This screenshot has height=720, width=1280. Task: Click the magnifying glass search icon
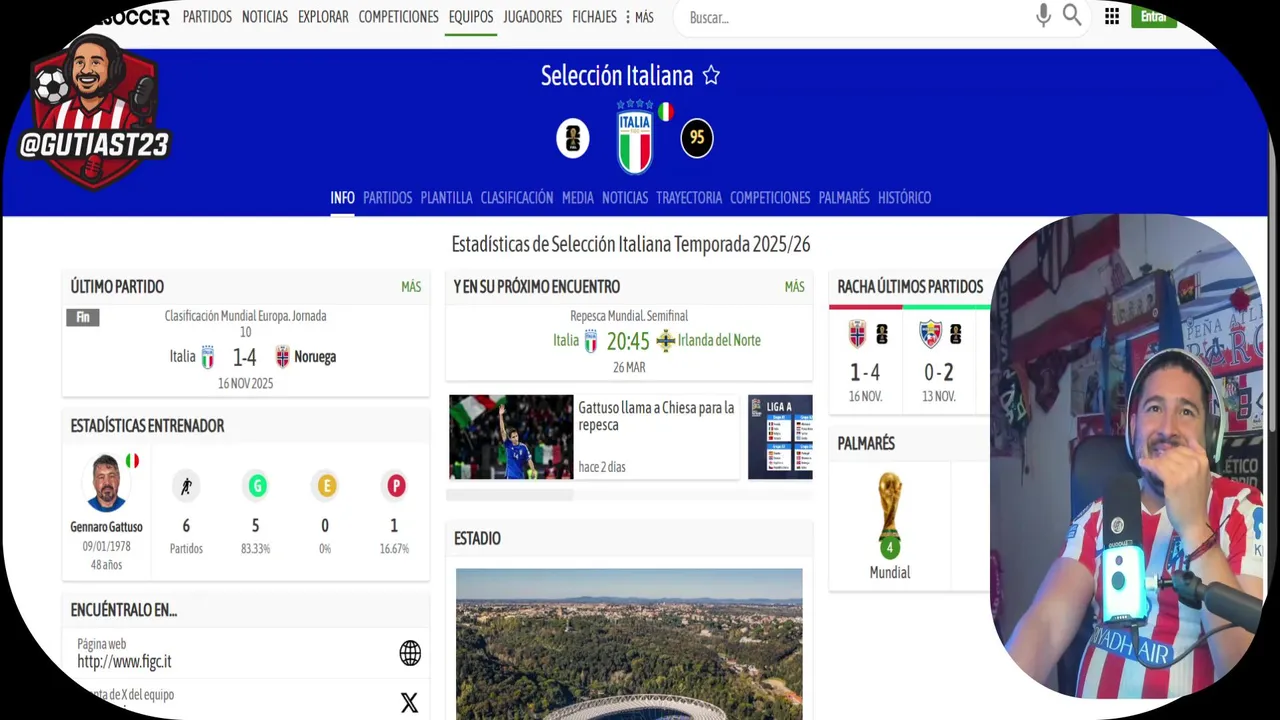tap(1072, 16)
